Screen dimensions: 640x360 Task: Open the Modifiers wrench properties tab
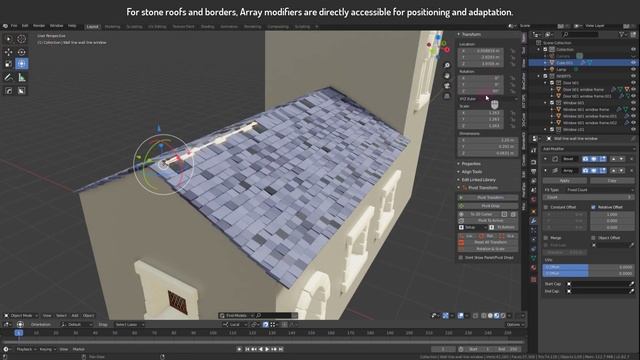533,221
